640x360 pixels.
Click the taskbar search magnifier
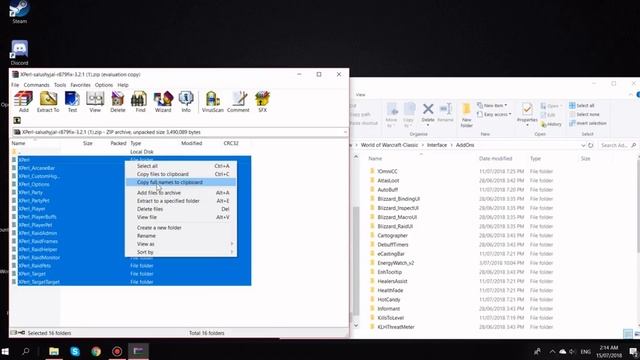click(26, 351)
